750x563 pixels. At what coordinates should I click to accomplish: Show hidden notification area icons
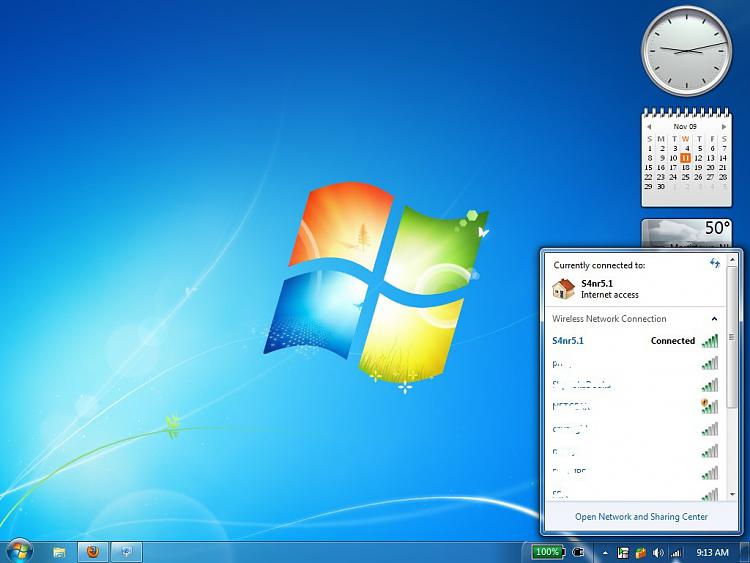click(x=605, y=553)
